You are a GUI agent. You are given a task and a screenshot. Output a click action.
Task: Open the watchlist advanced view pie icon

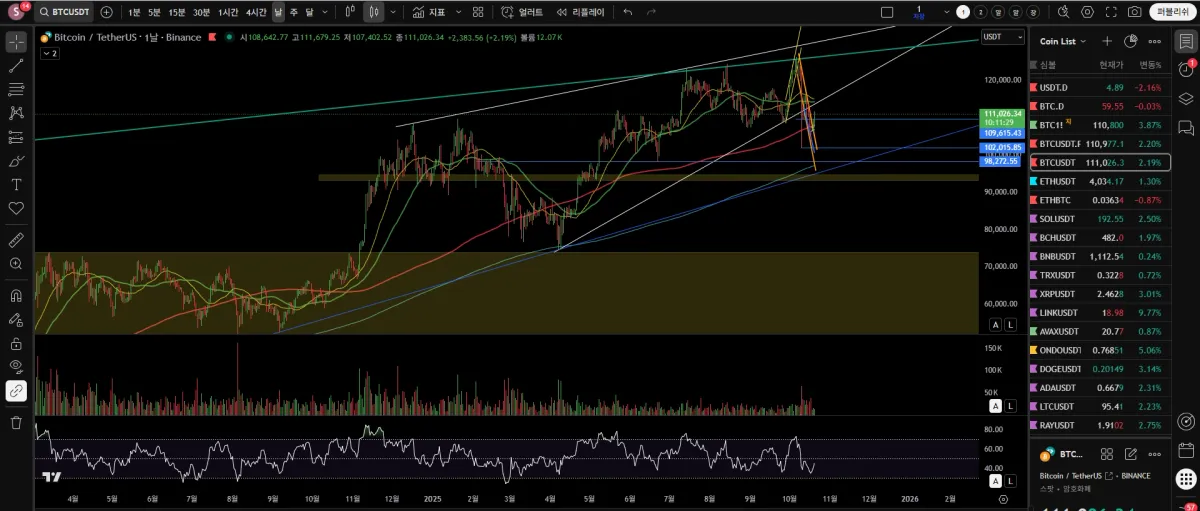1130,41
